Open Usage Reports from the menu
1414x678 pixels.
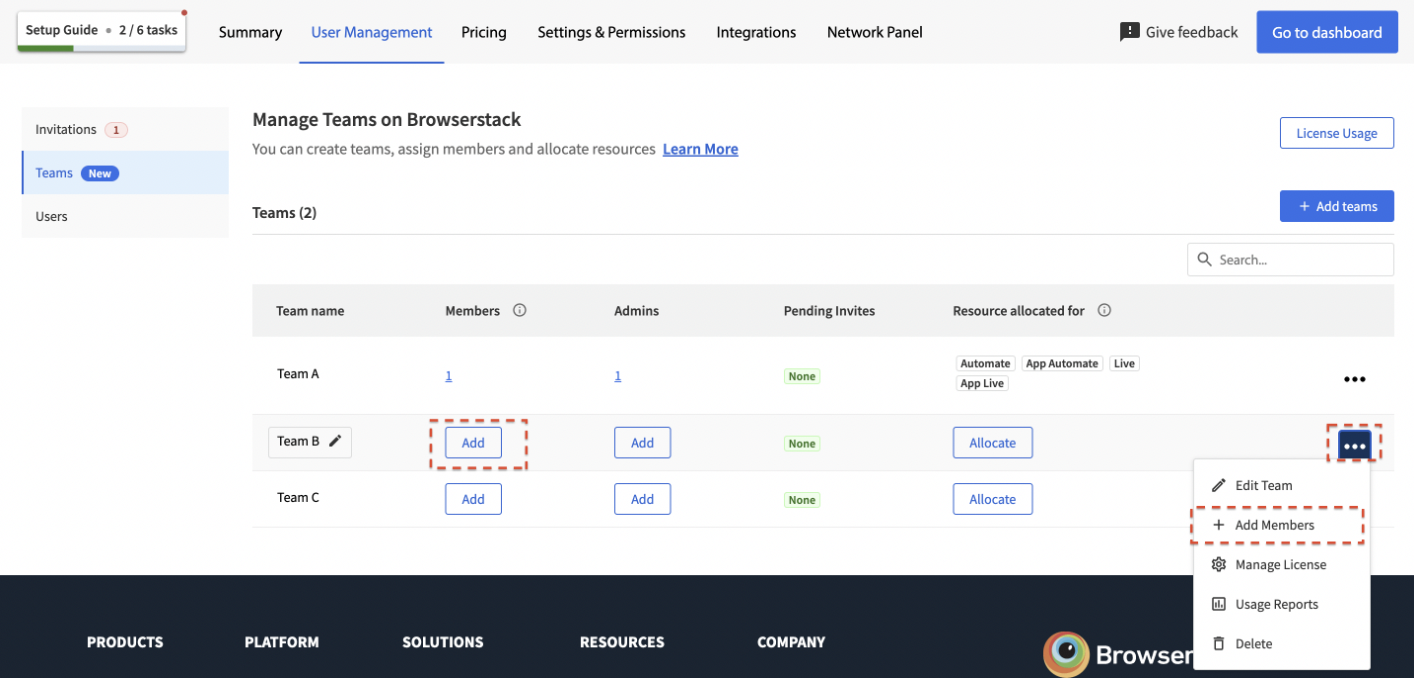(1276, 604)
